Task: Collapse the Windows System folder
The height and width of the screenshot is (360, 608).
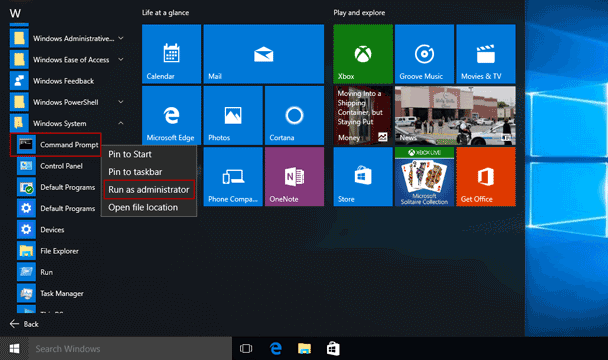Action: click(67, 123)
